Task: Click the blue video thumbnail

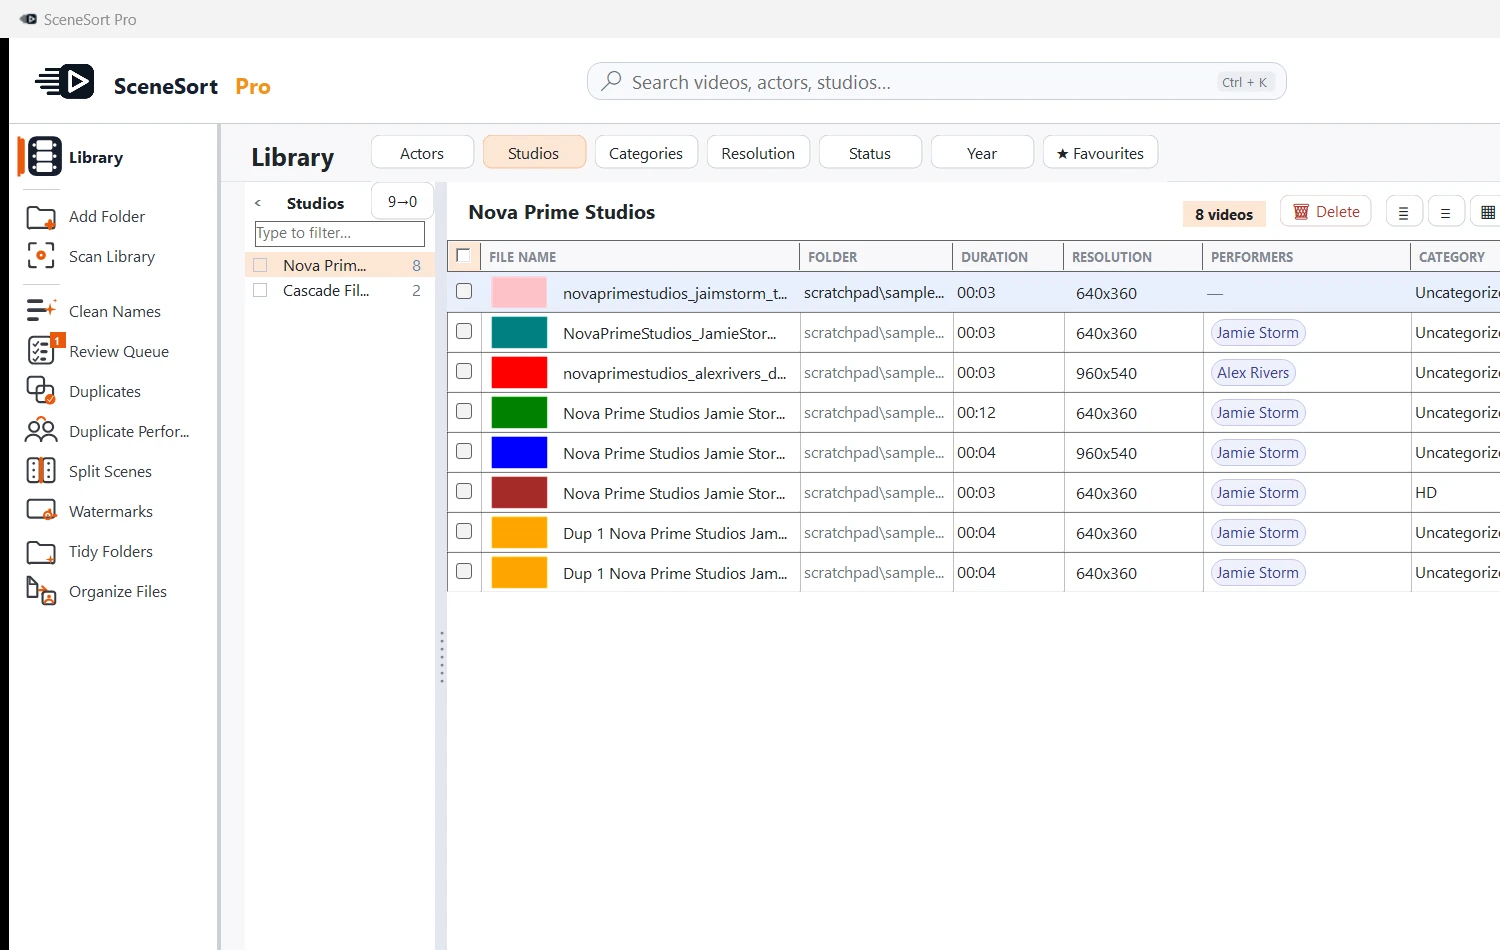Action: [x=519, y=453]
